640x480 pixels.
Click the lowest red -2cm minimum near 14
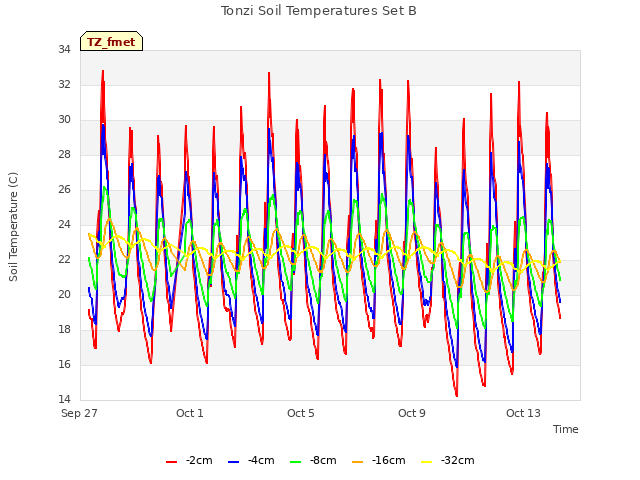click(457, 395)
